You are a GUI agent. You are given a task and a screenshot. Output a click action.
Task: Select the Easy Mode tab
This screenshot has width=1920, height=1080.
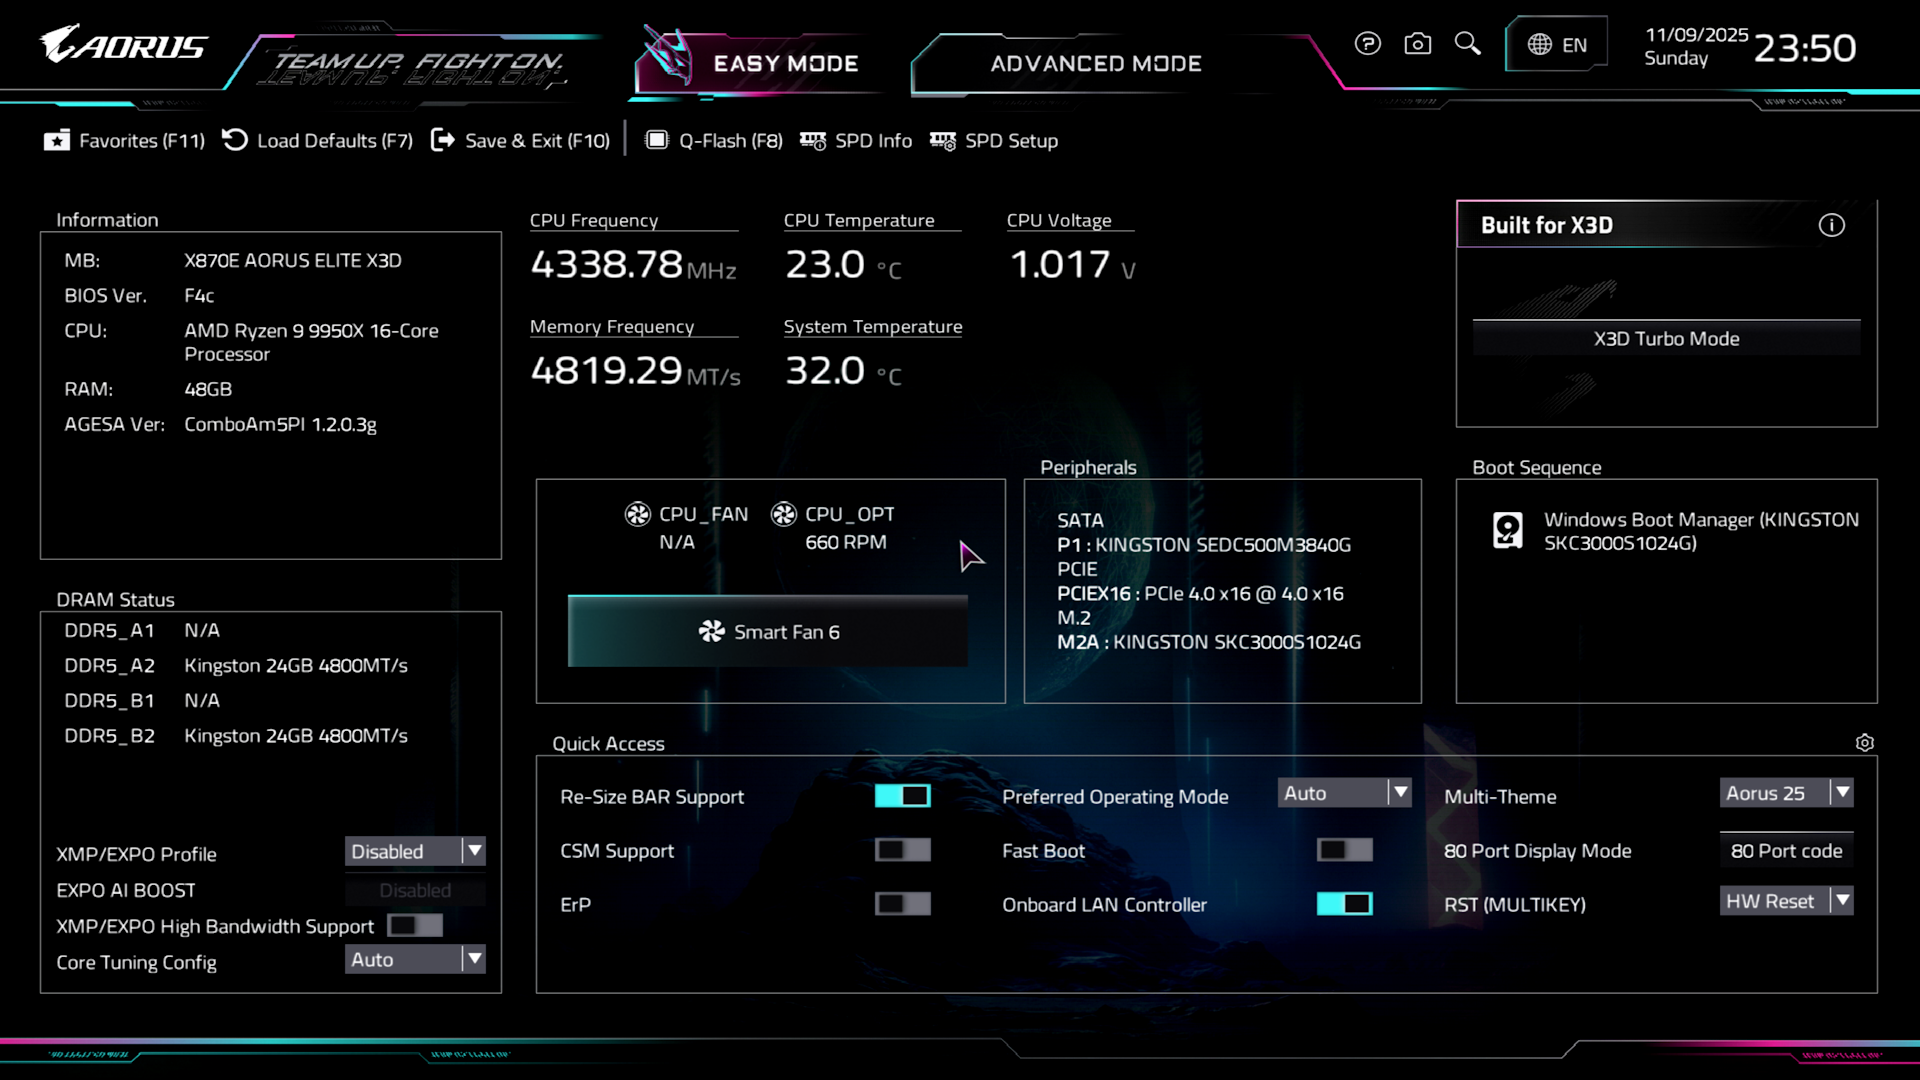[x=785, y=64]
